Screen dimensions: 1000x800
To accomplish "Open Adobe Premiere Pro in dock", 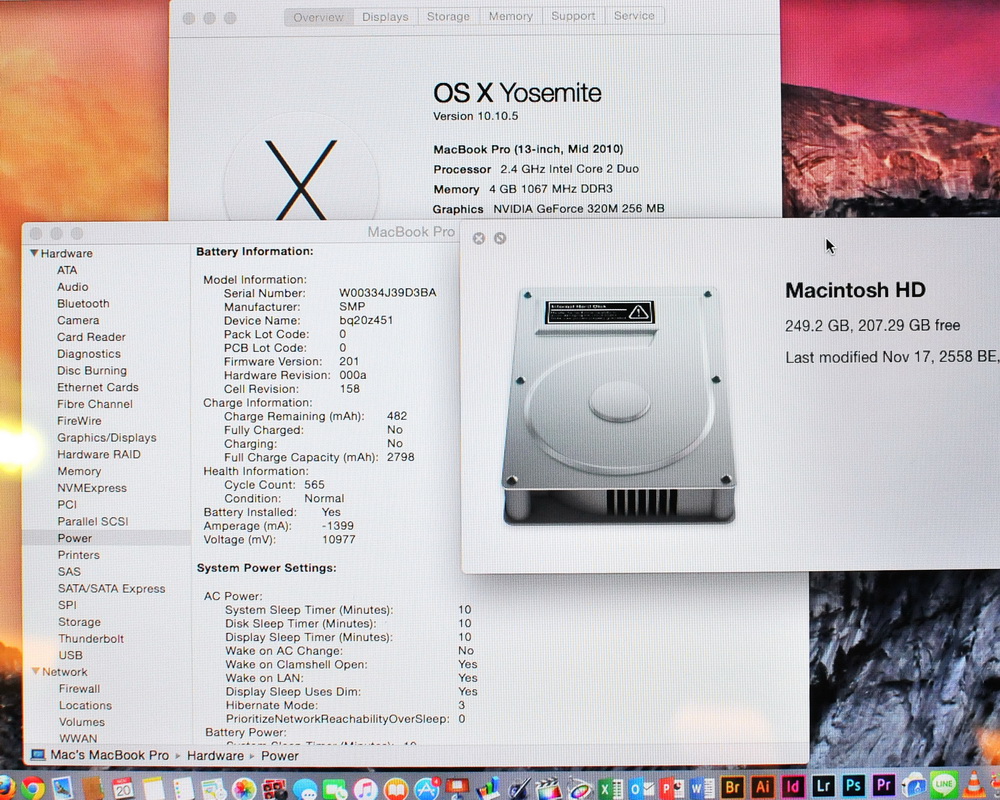I will [883, 785].
